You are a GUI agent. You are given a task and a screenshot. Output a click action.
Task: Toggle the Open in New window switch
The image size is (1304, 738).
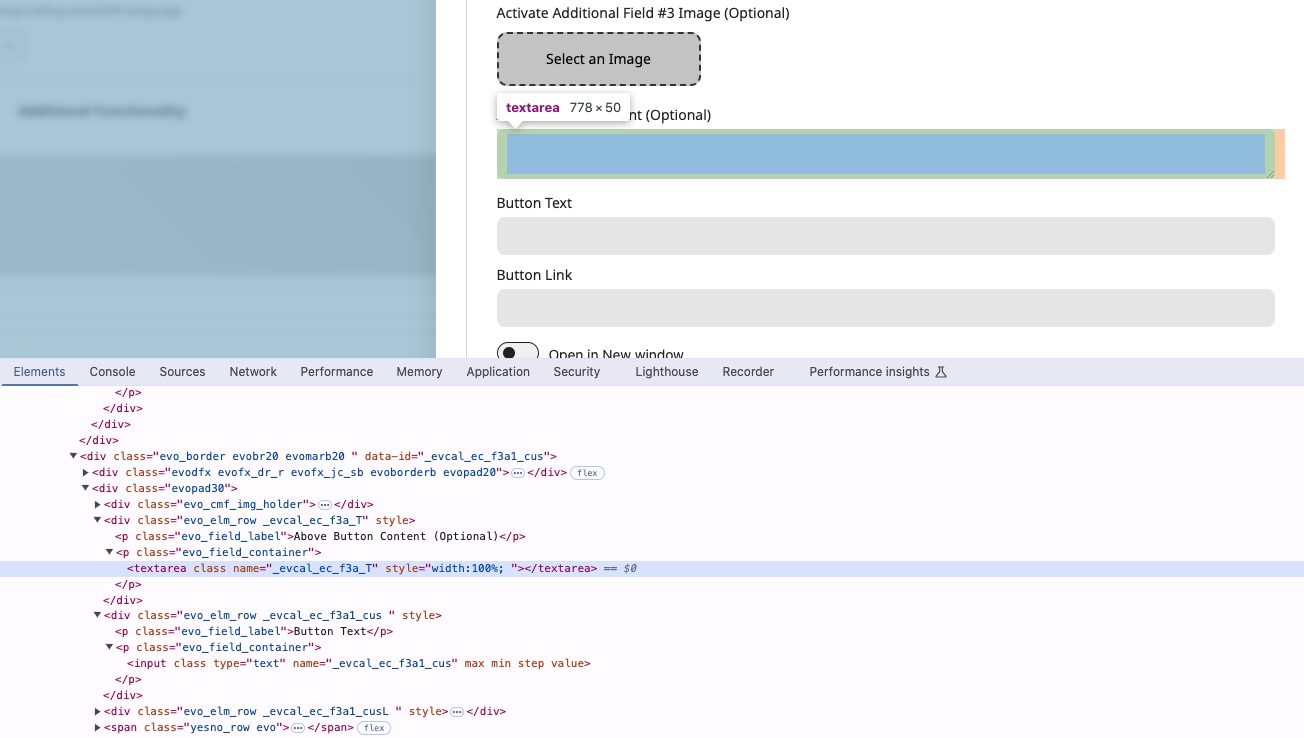coord(518,351)
